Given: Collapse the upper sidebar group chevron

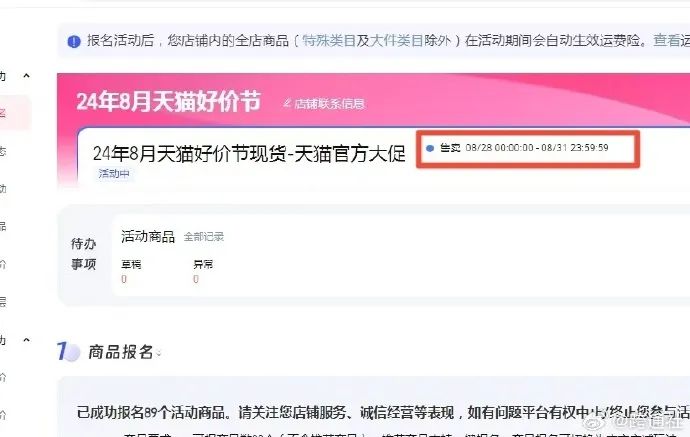Looking at the screenshot, I should (x=26, y=76).
